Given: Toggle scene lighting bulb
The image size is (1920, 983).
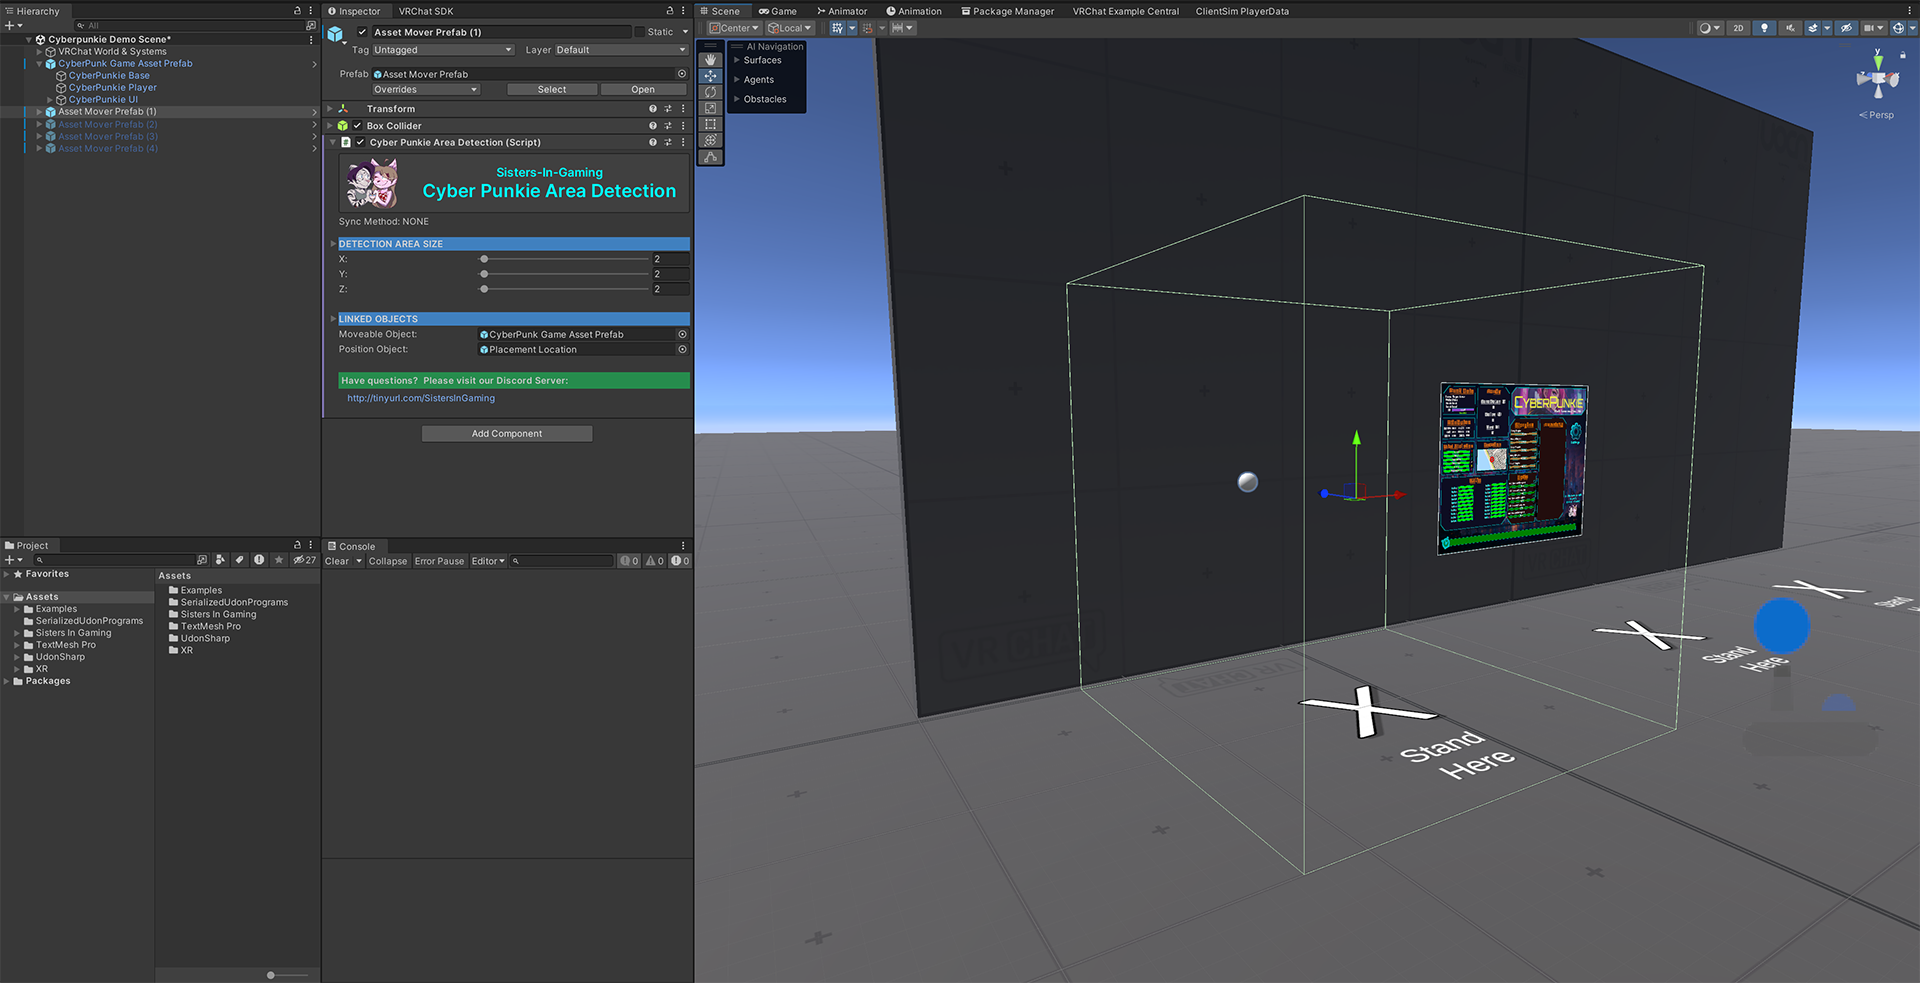Looking at the screenshot, I should coord(1764,28).
